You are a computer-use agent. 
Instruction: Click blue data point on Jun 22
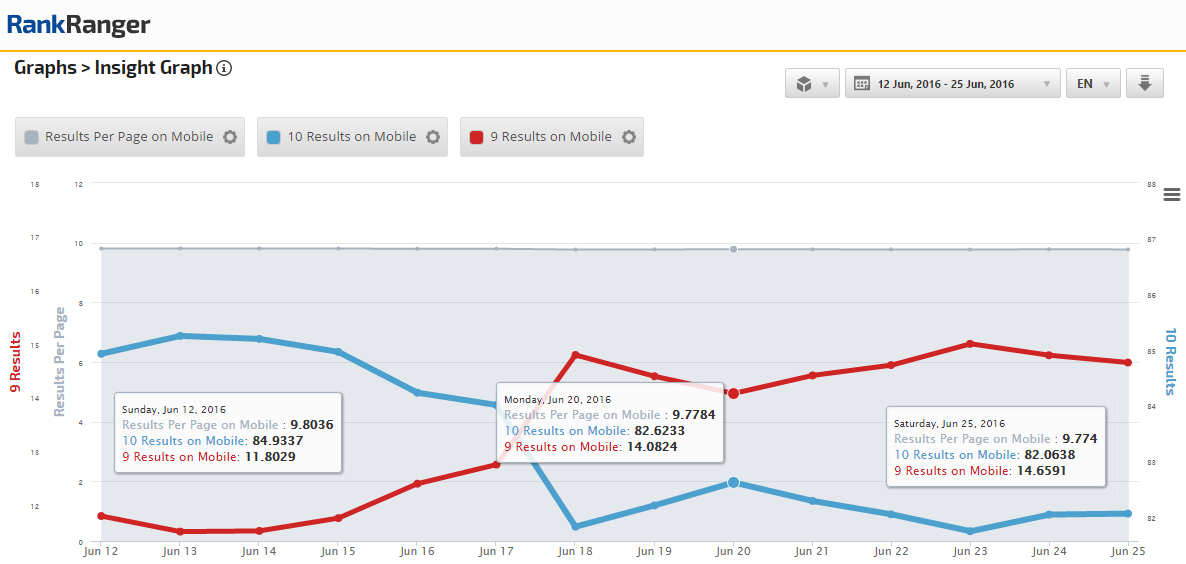[892, 514]
